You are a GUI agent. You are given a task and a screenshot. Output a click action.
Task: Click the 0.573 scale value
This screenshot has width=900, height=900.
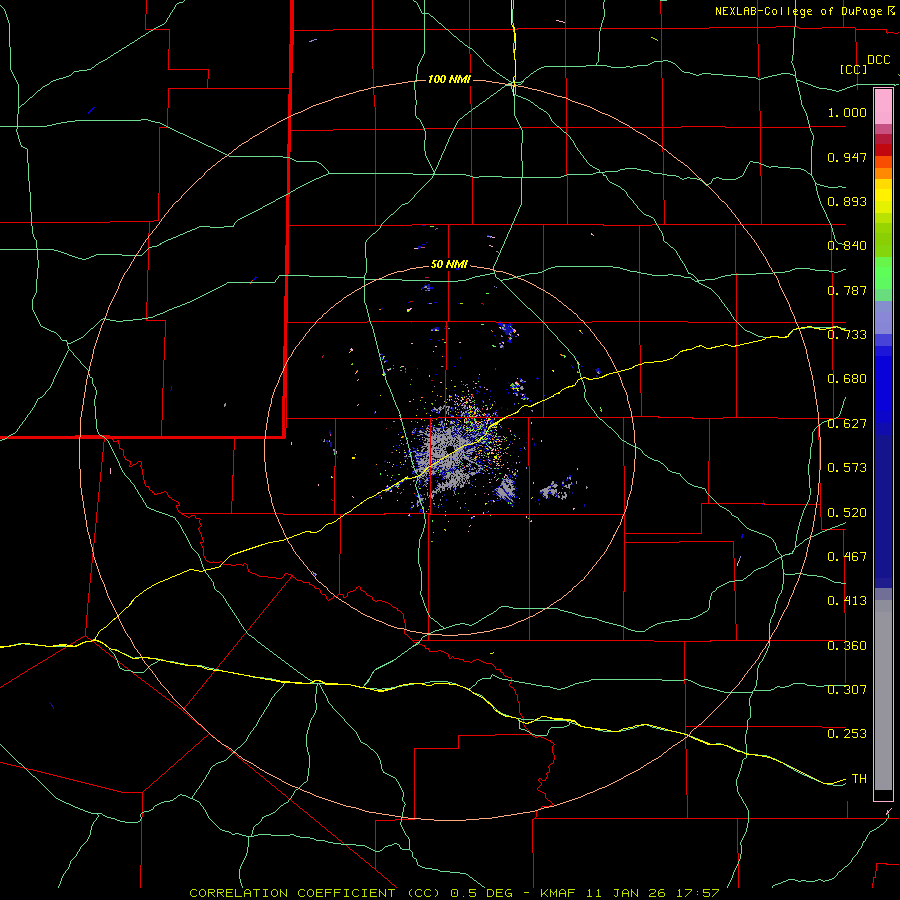tap(847, 468)
